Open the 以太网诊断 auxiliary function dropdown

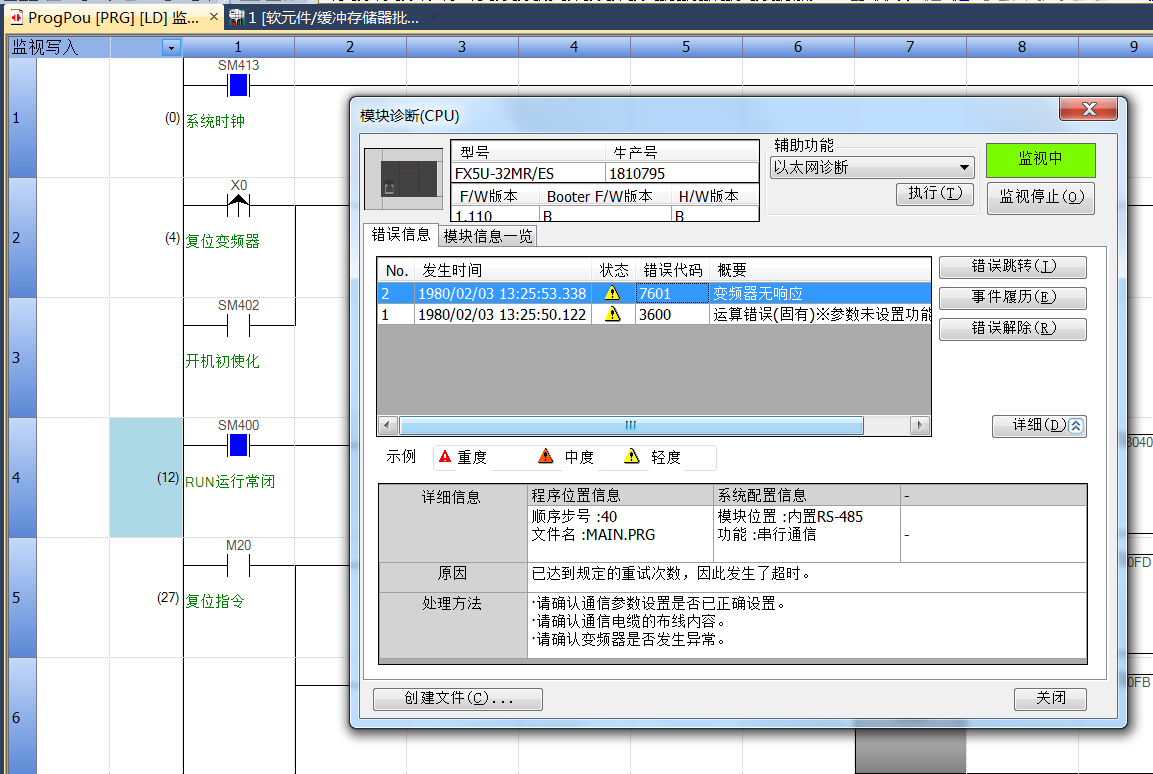click(x=964, y=168)
